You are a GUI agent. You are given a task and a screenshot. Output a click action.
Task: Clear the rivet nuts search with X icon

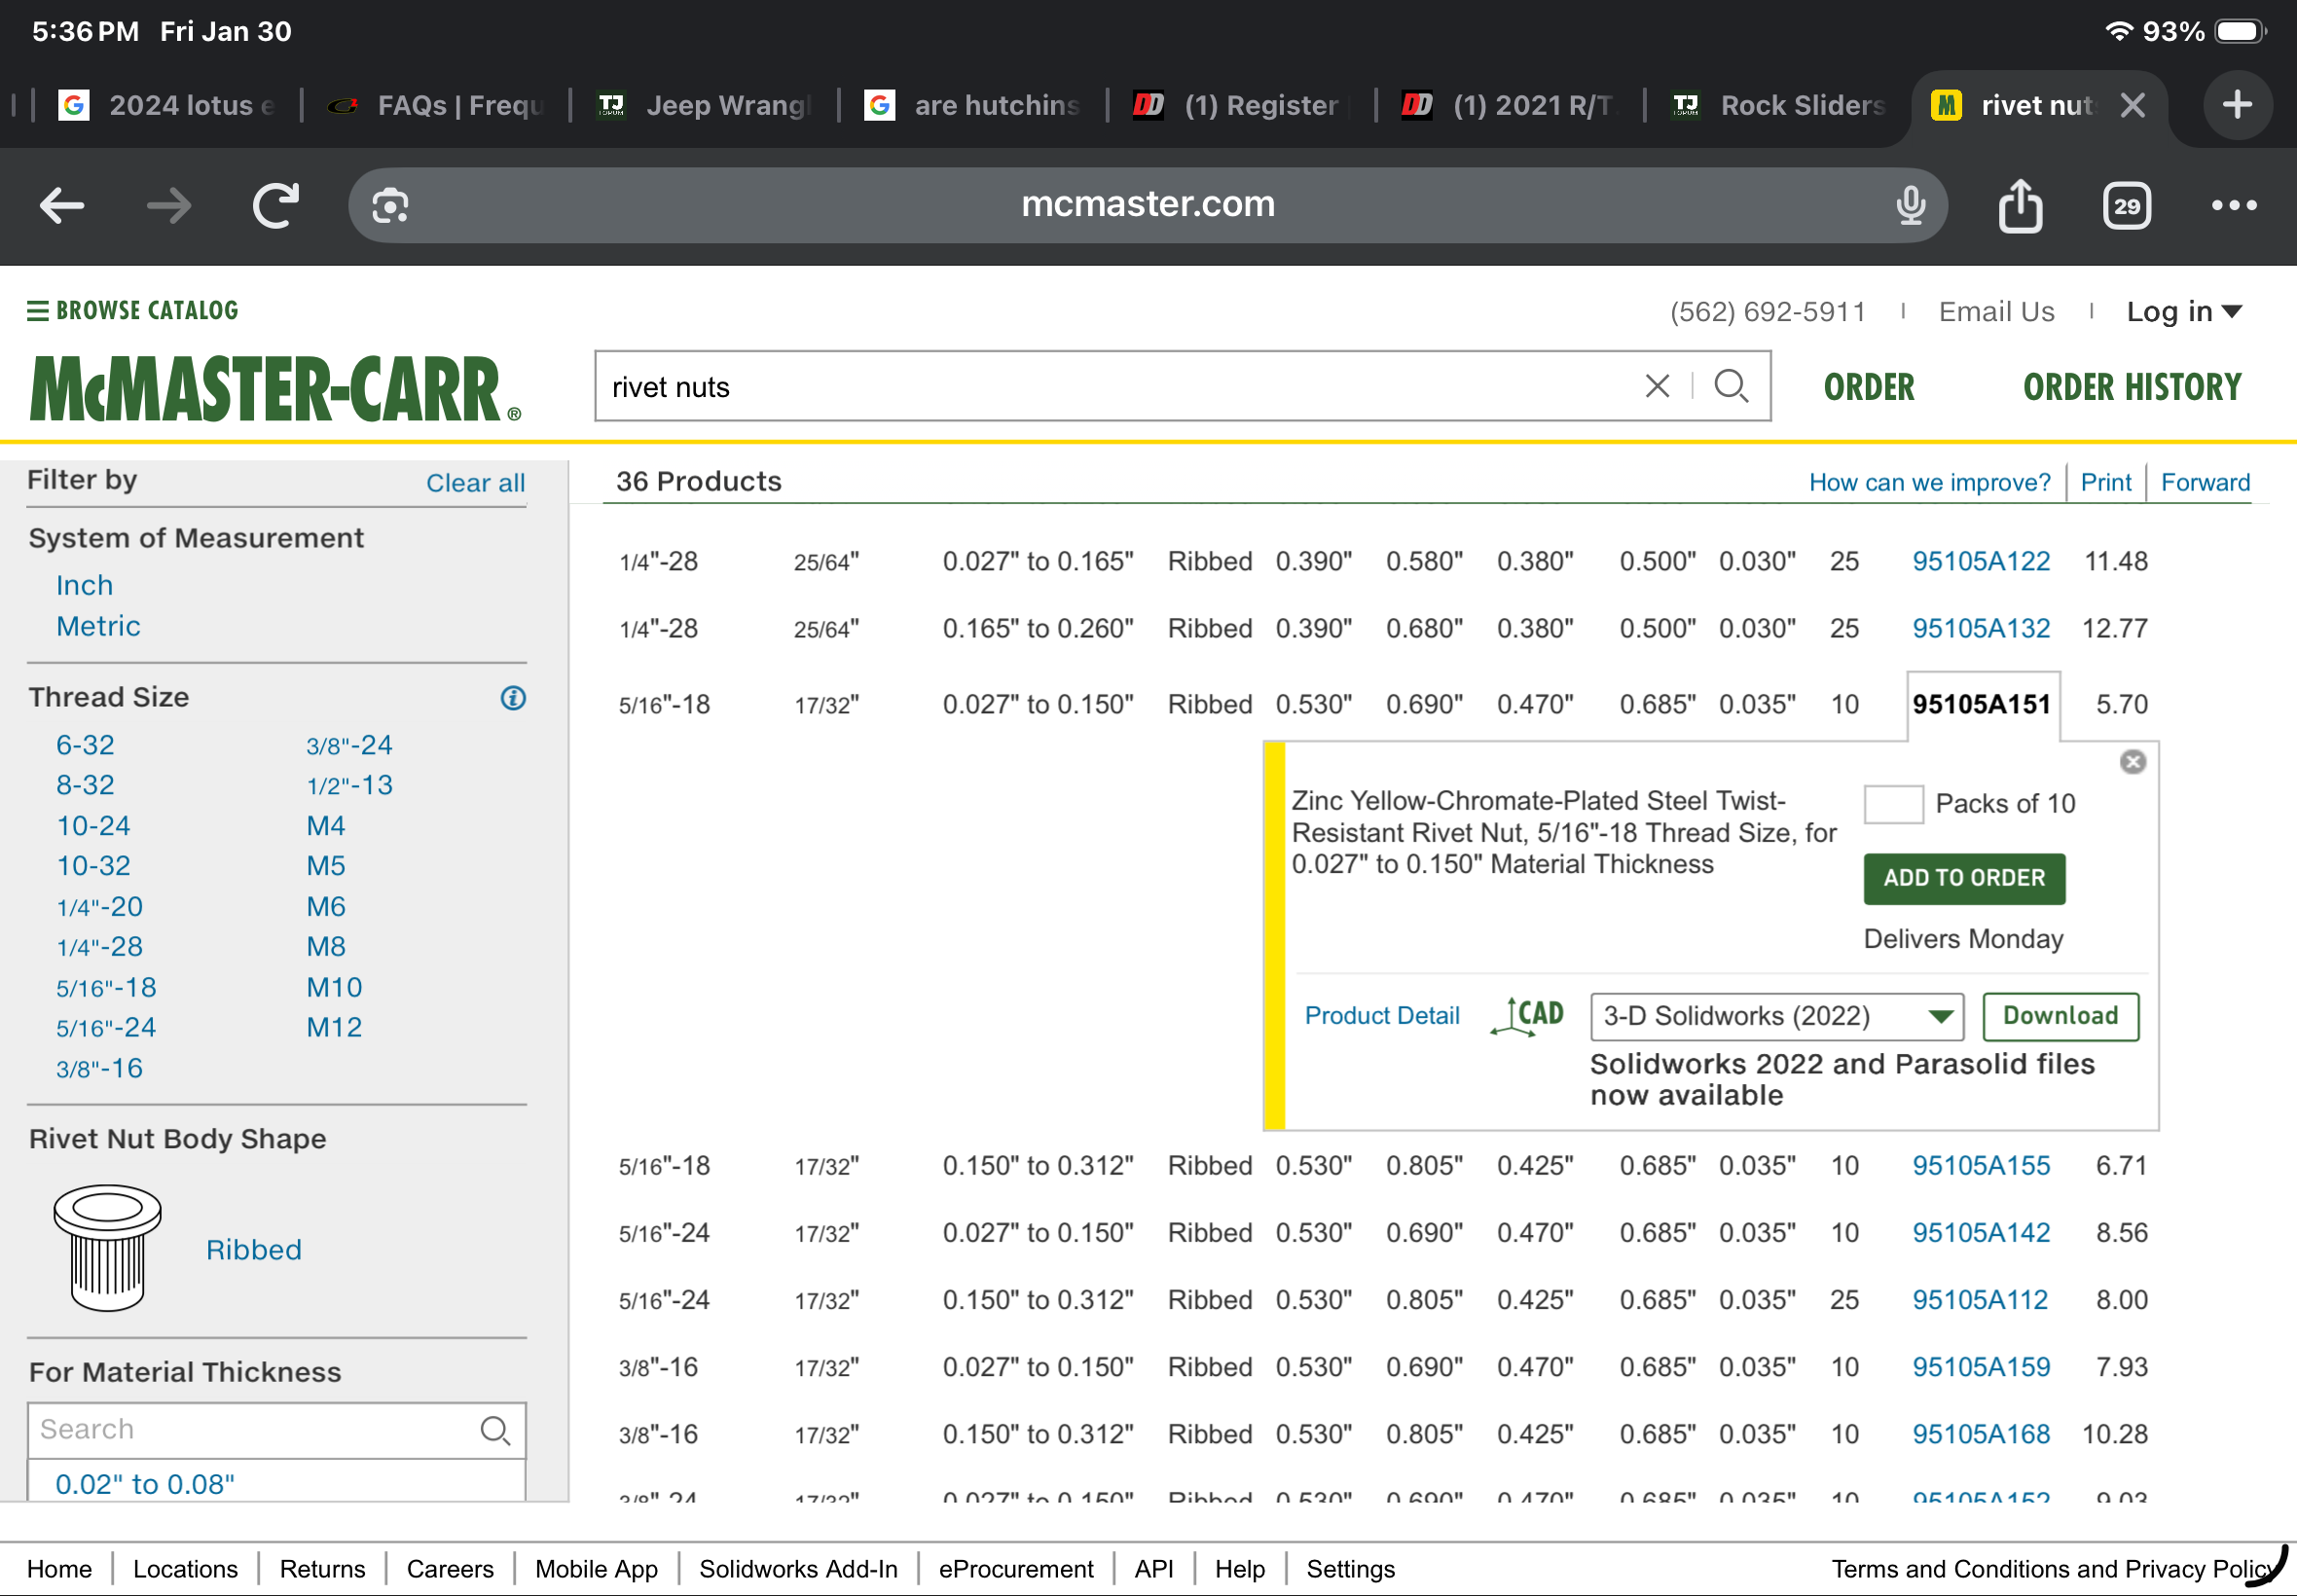[1657, 386]
